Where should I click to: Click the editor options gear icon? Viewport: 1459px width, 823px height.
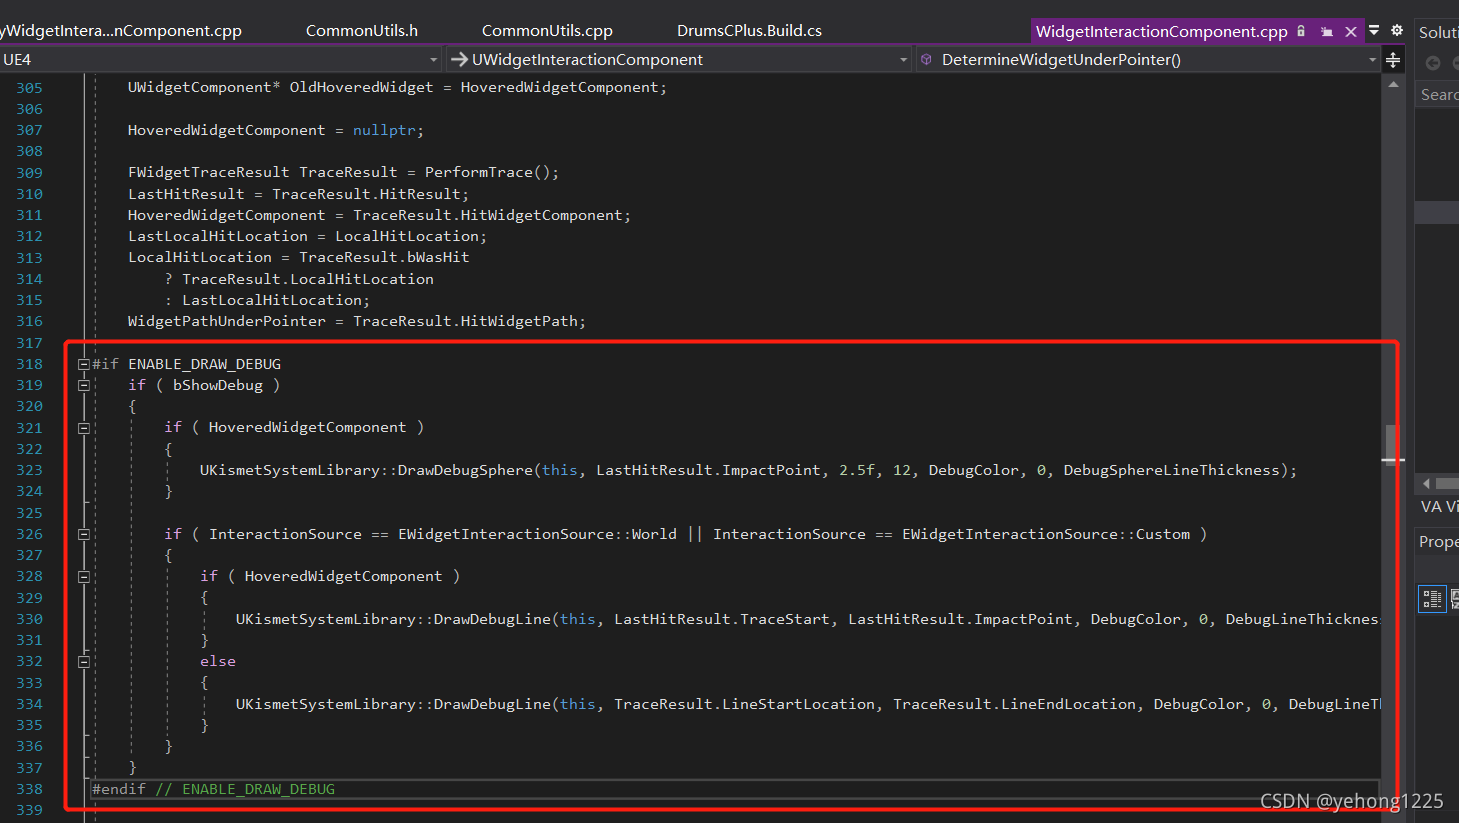tap(1397, 31)
